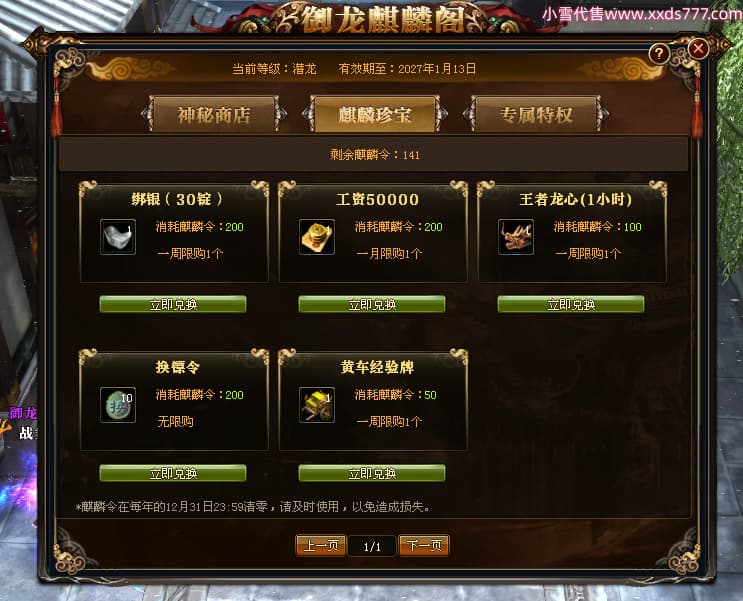This screenshot has width=743, height=601.
Task: Click the gold coins 工资50000 icon
Action: (317, 237)
